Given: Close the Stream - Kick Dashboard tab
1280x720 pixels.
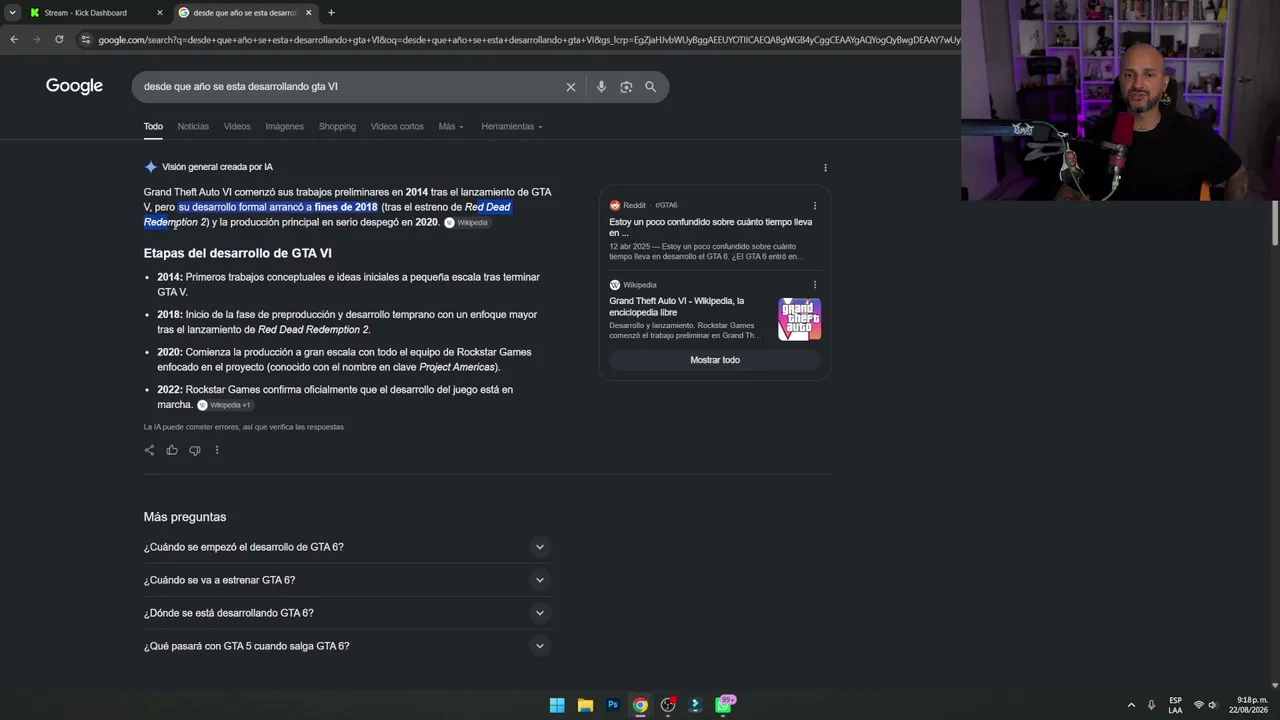Looking at the screenshot, I should point(159,13).
